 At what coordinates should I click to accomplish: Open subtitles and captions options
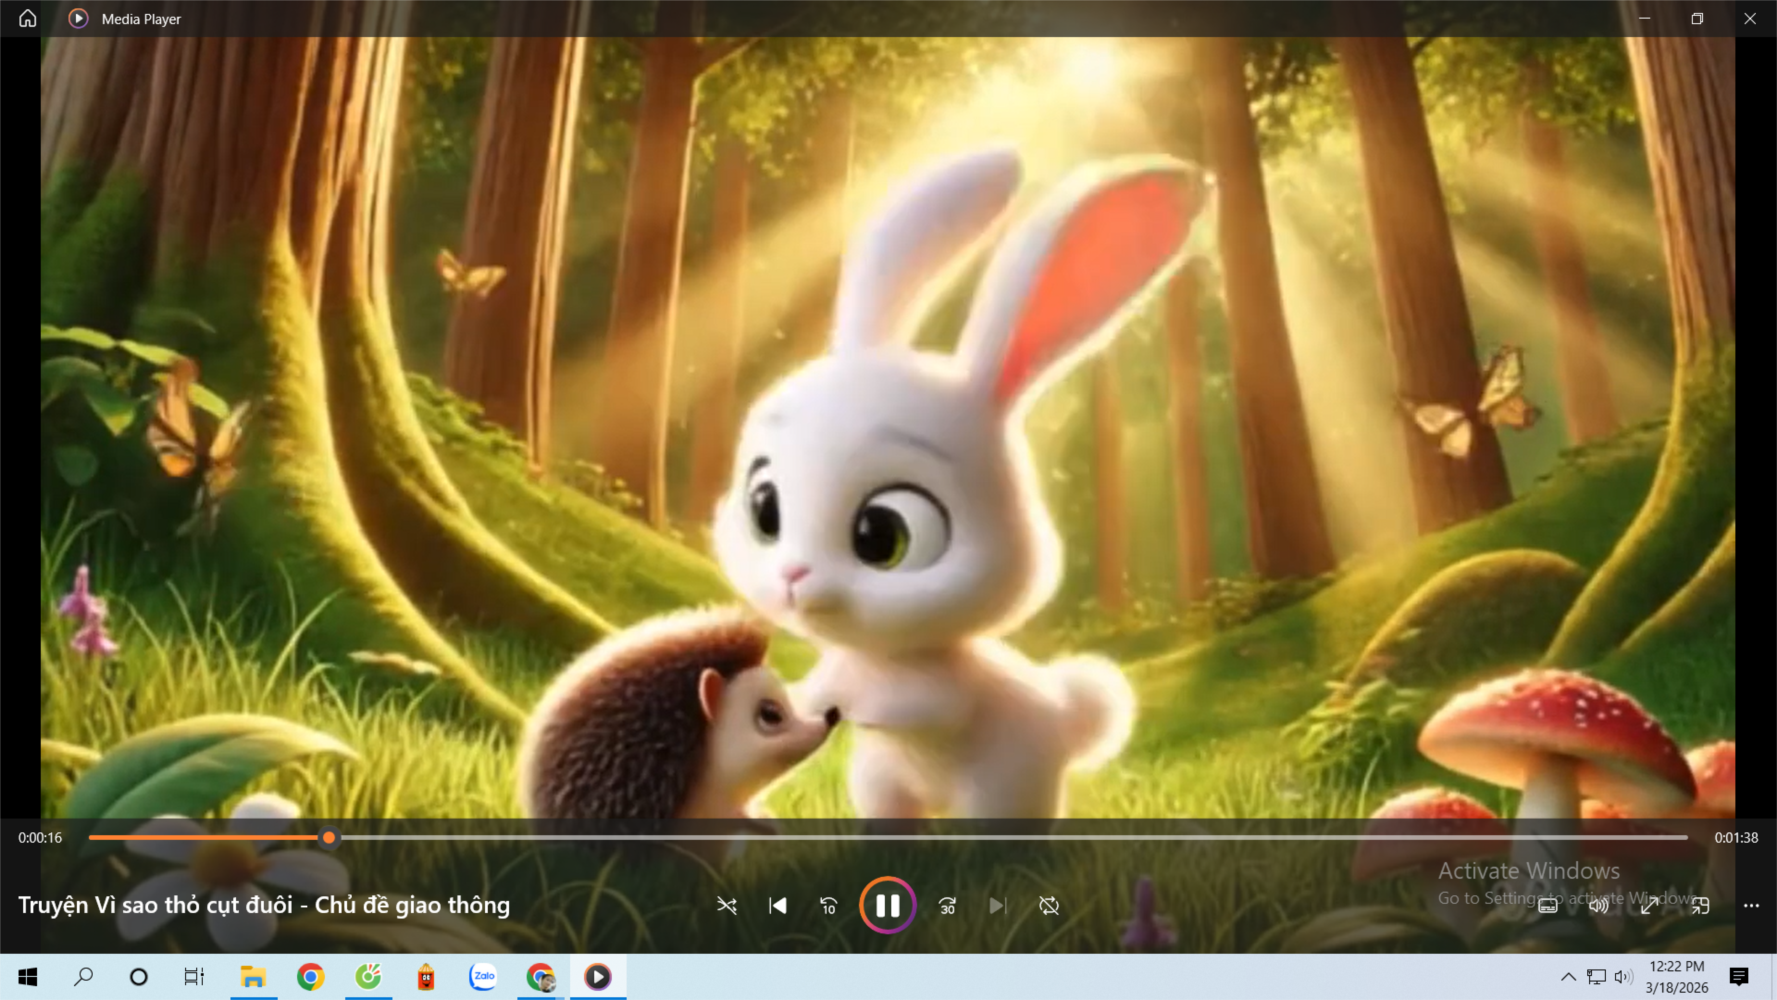click(1547, 905)
